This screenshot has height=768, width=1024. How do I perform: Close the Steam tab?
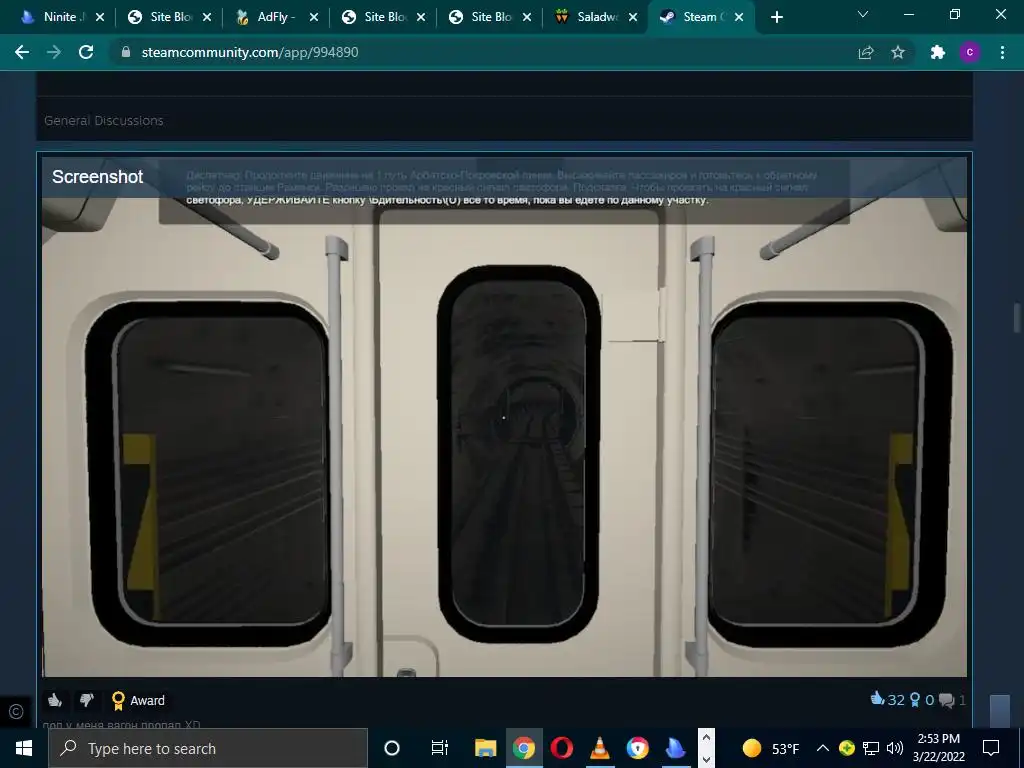(739, 18)
